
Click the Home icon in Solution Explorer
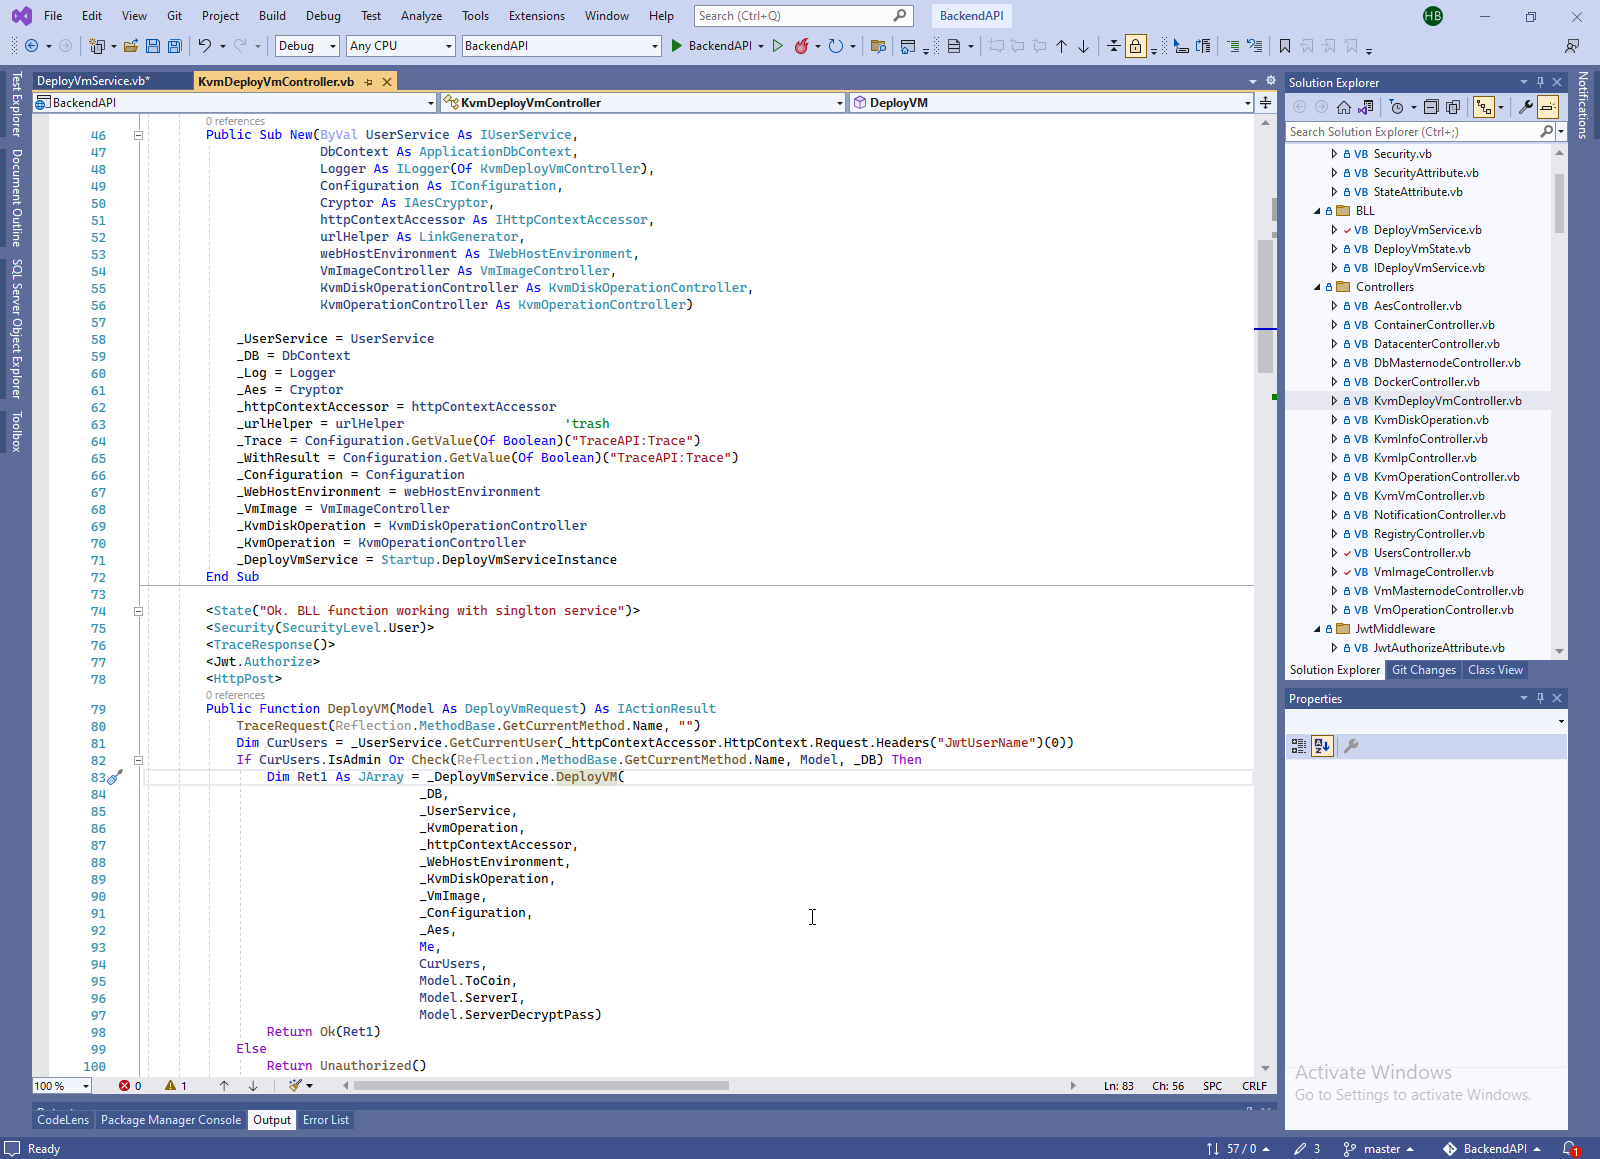point(1344,107)
